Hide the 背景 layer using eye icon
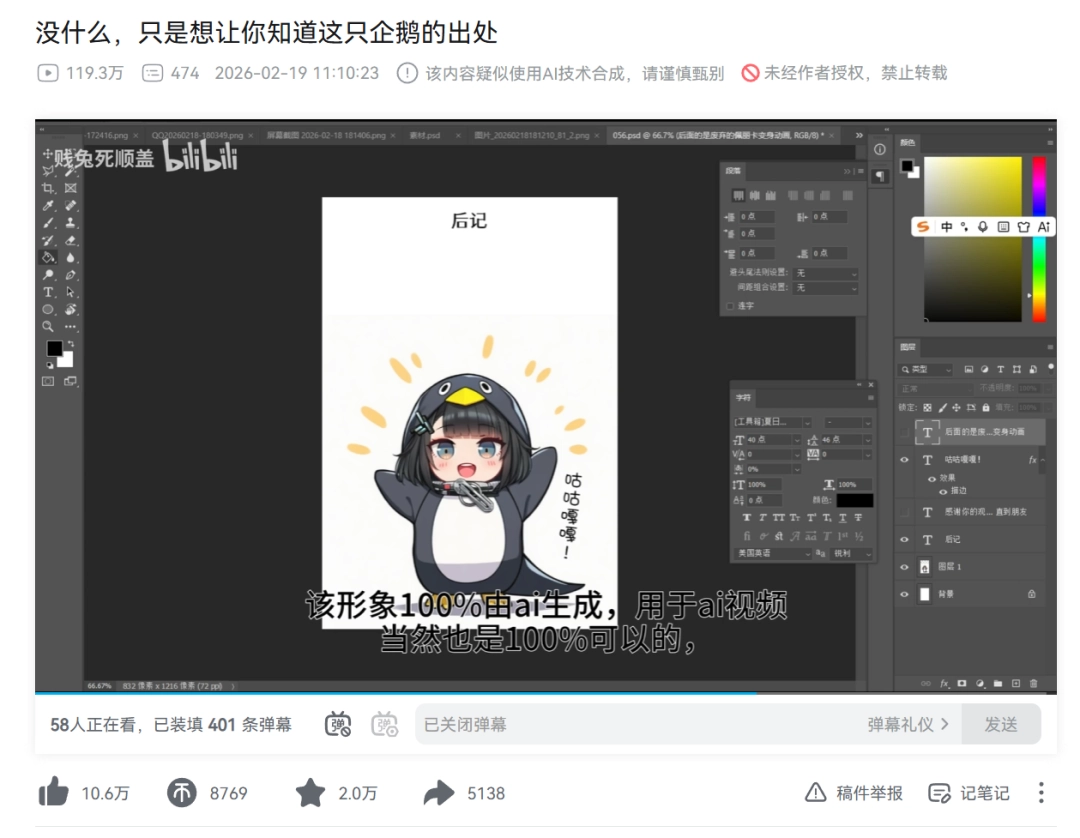 pyautogui.click(x=905, y=594)
